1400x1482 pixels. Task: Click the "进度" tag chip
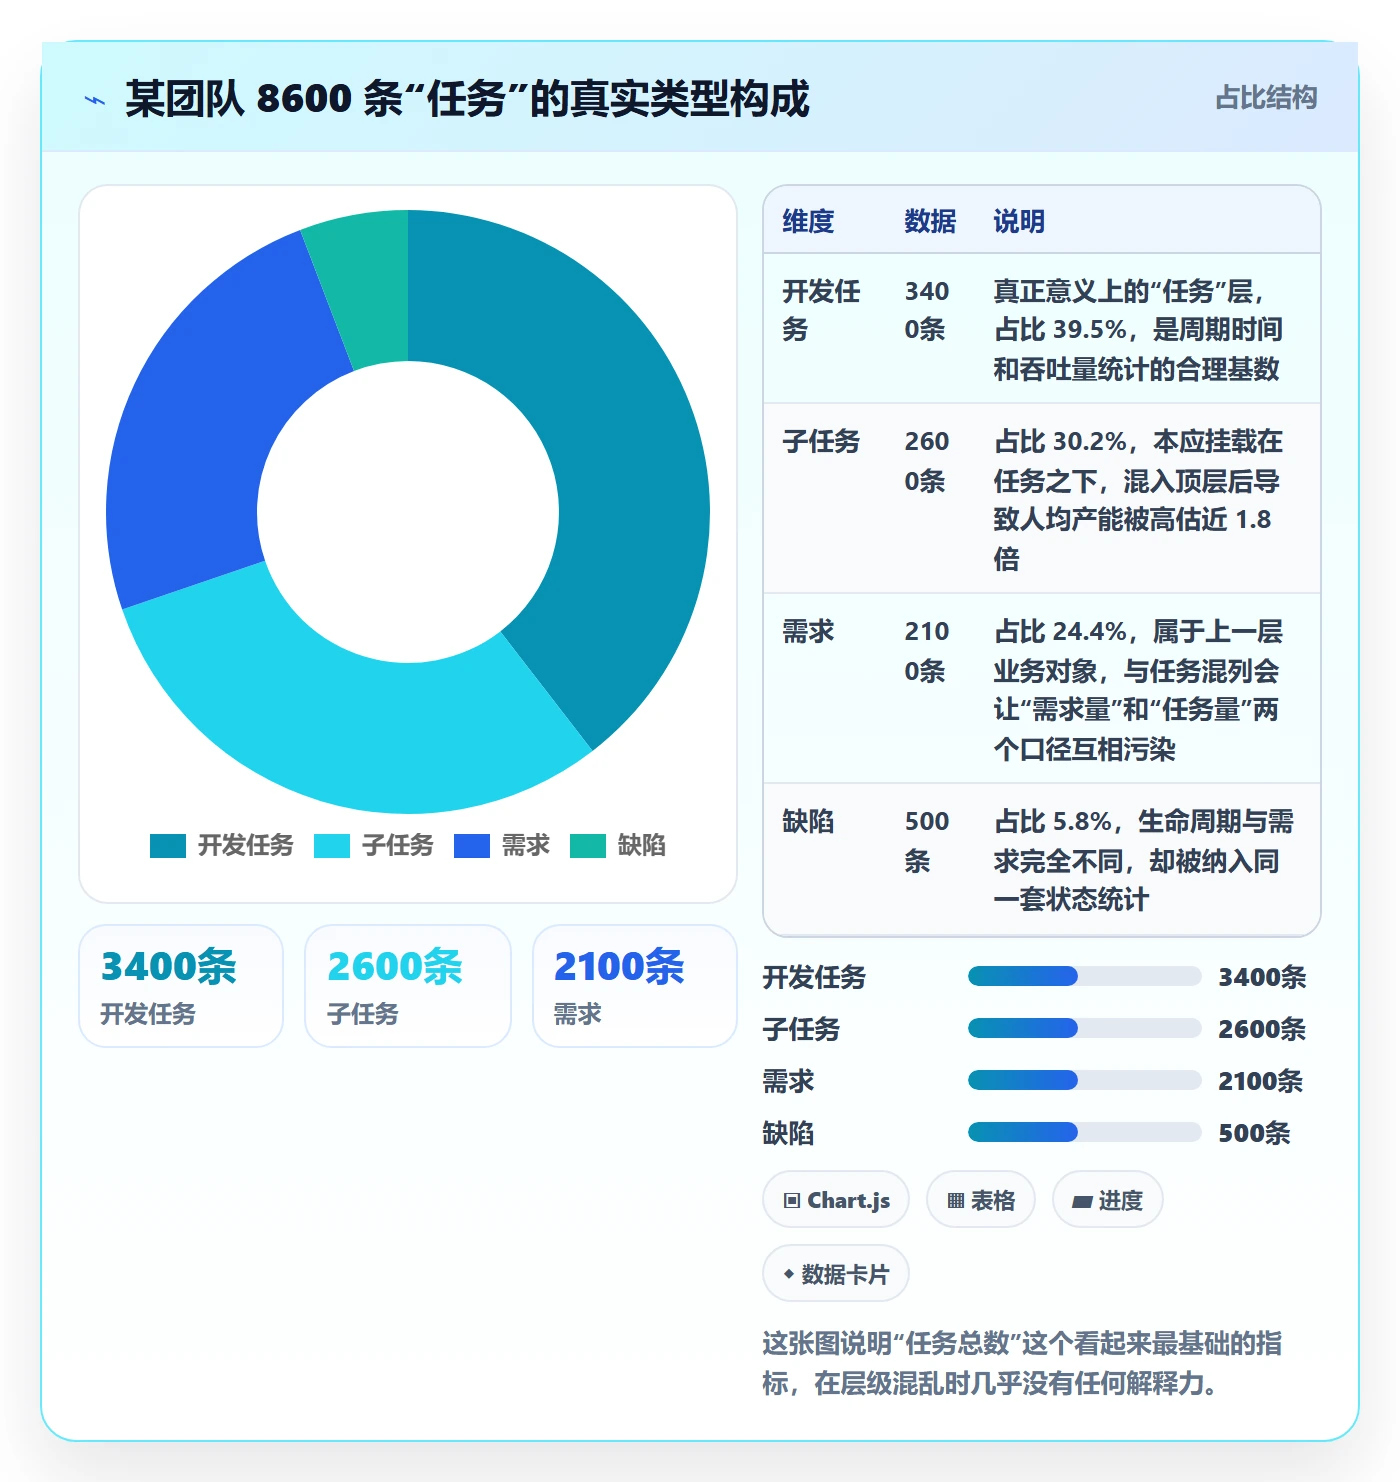(x=1108, y=1200)
